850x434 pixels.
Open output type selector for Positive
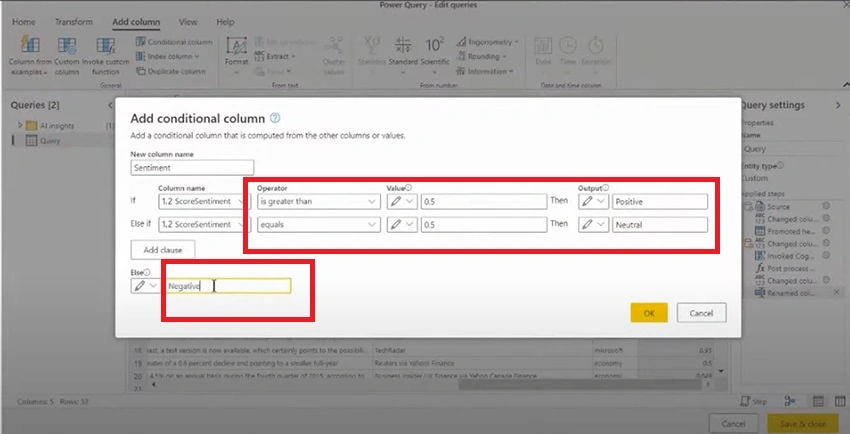[x=593, y=202]
